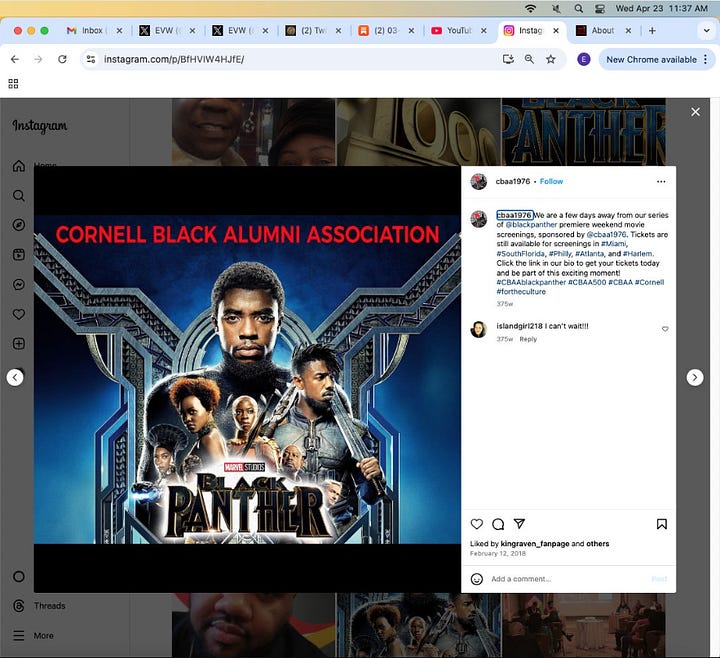
Task: Open Chrome profile avatar E
Action: pyautogui.click(x=584, y=59)
